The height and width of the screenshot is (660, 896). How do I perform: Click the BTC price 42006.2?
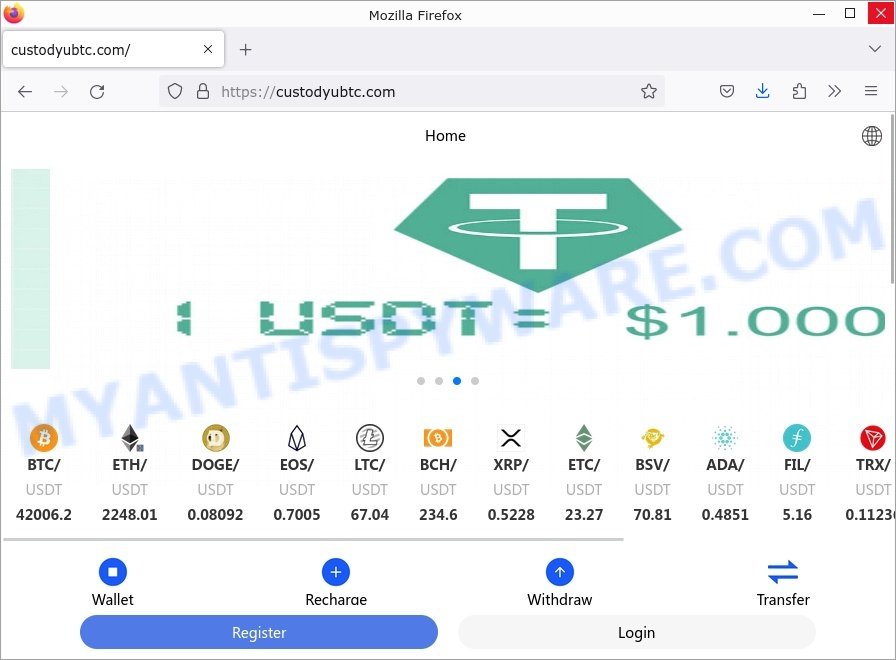[44, 515]
